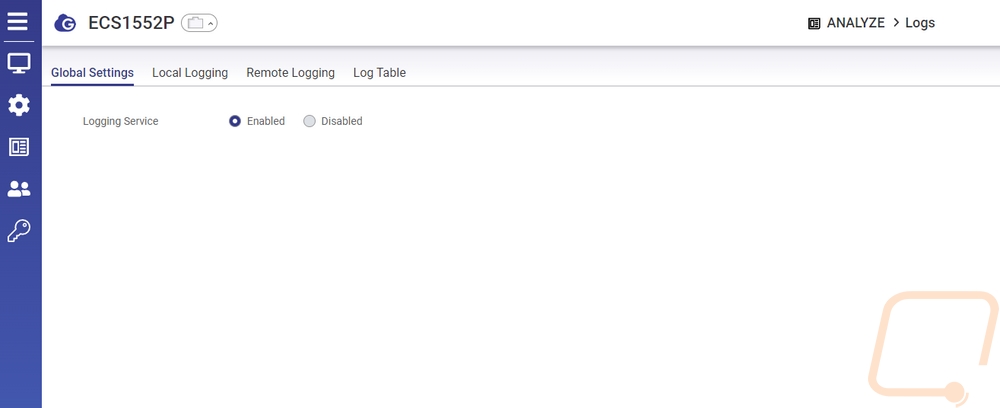Select the Disabled radio for Logging Service
The image size is (1000, 408).
point(309,121)
